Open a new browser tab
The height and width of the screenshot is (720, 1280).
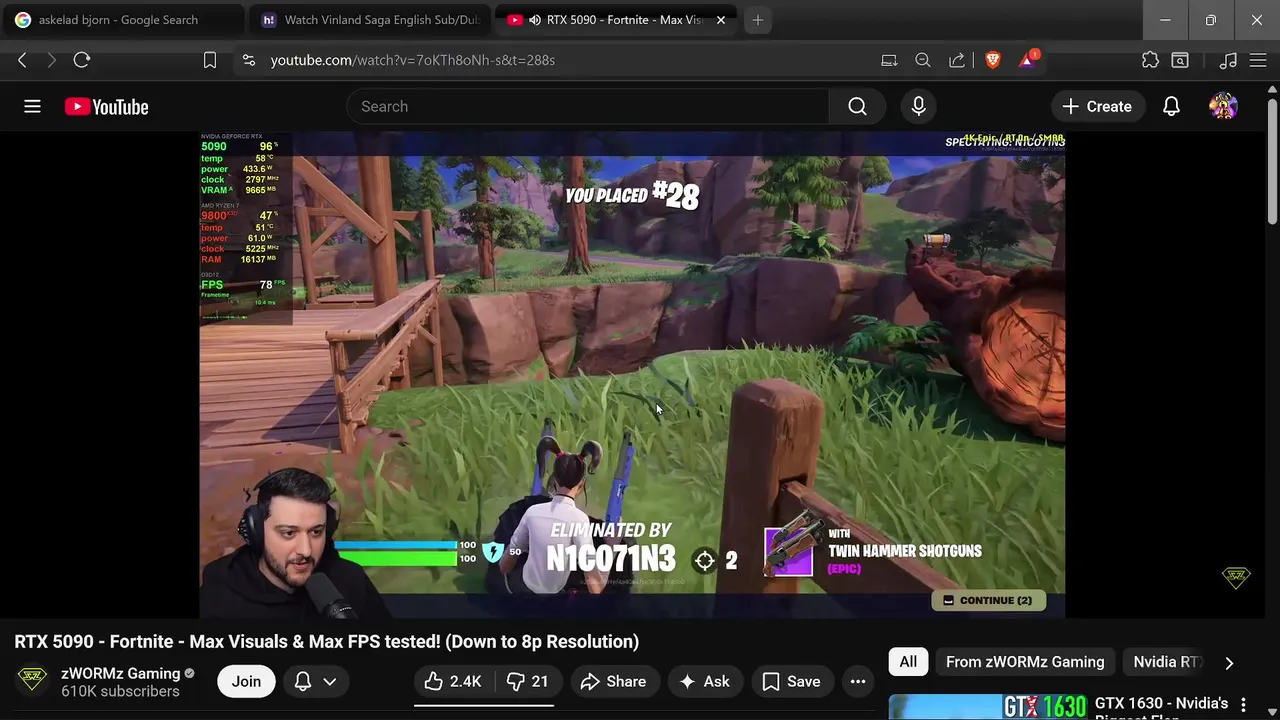coord(757,20)
